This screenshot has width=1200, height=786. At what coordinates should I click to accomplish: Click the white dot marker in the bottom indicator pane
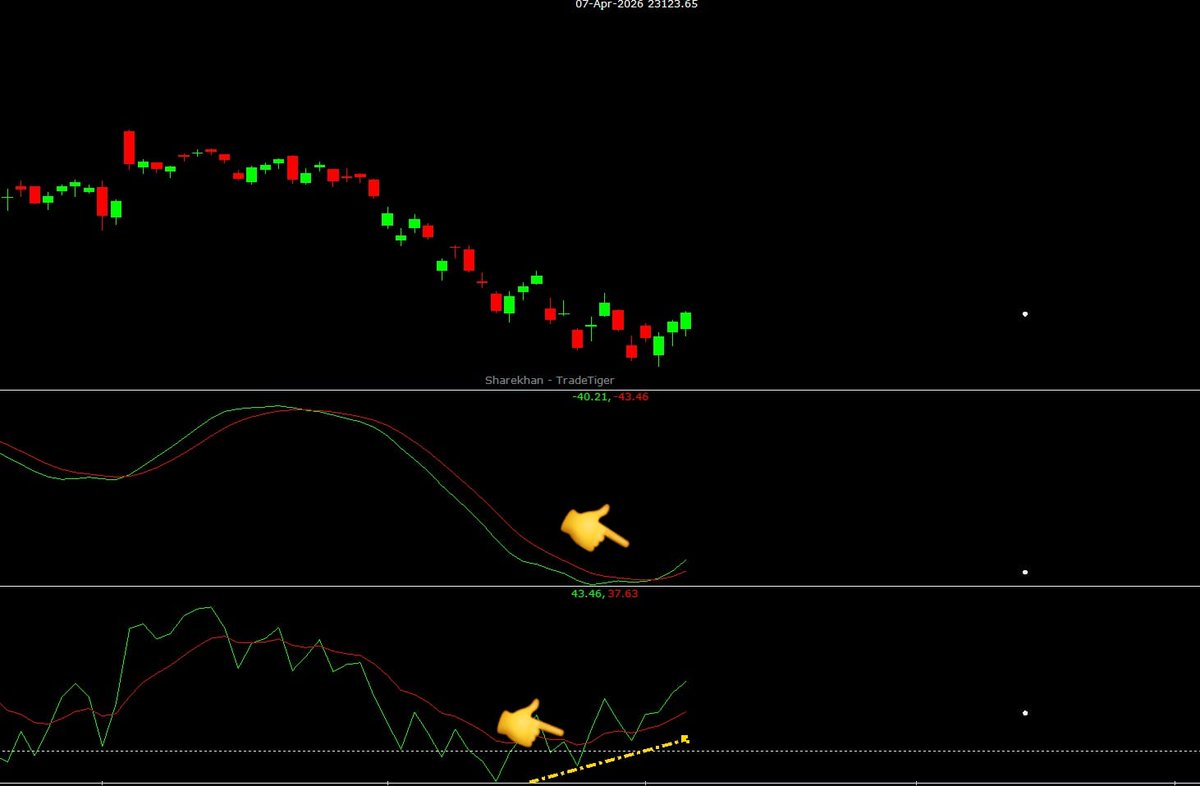(x=1024, y=712)
